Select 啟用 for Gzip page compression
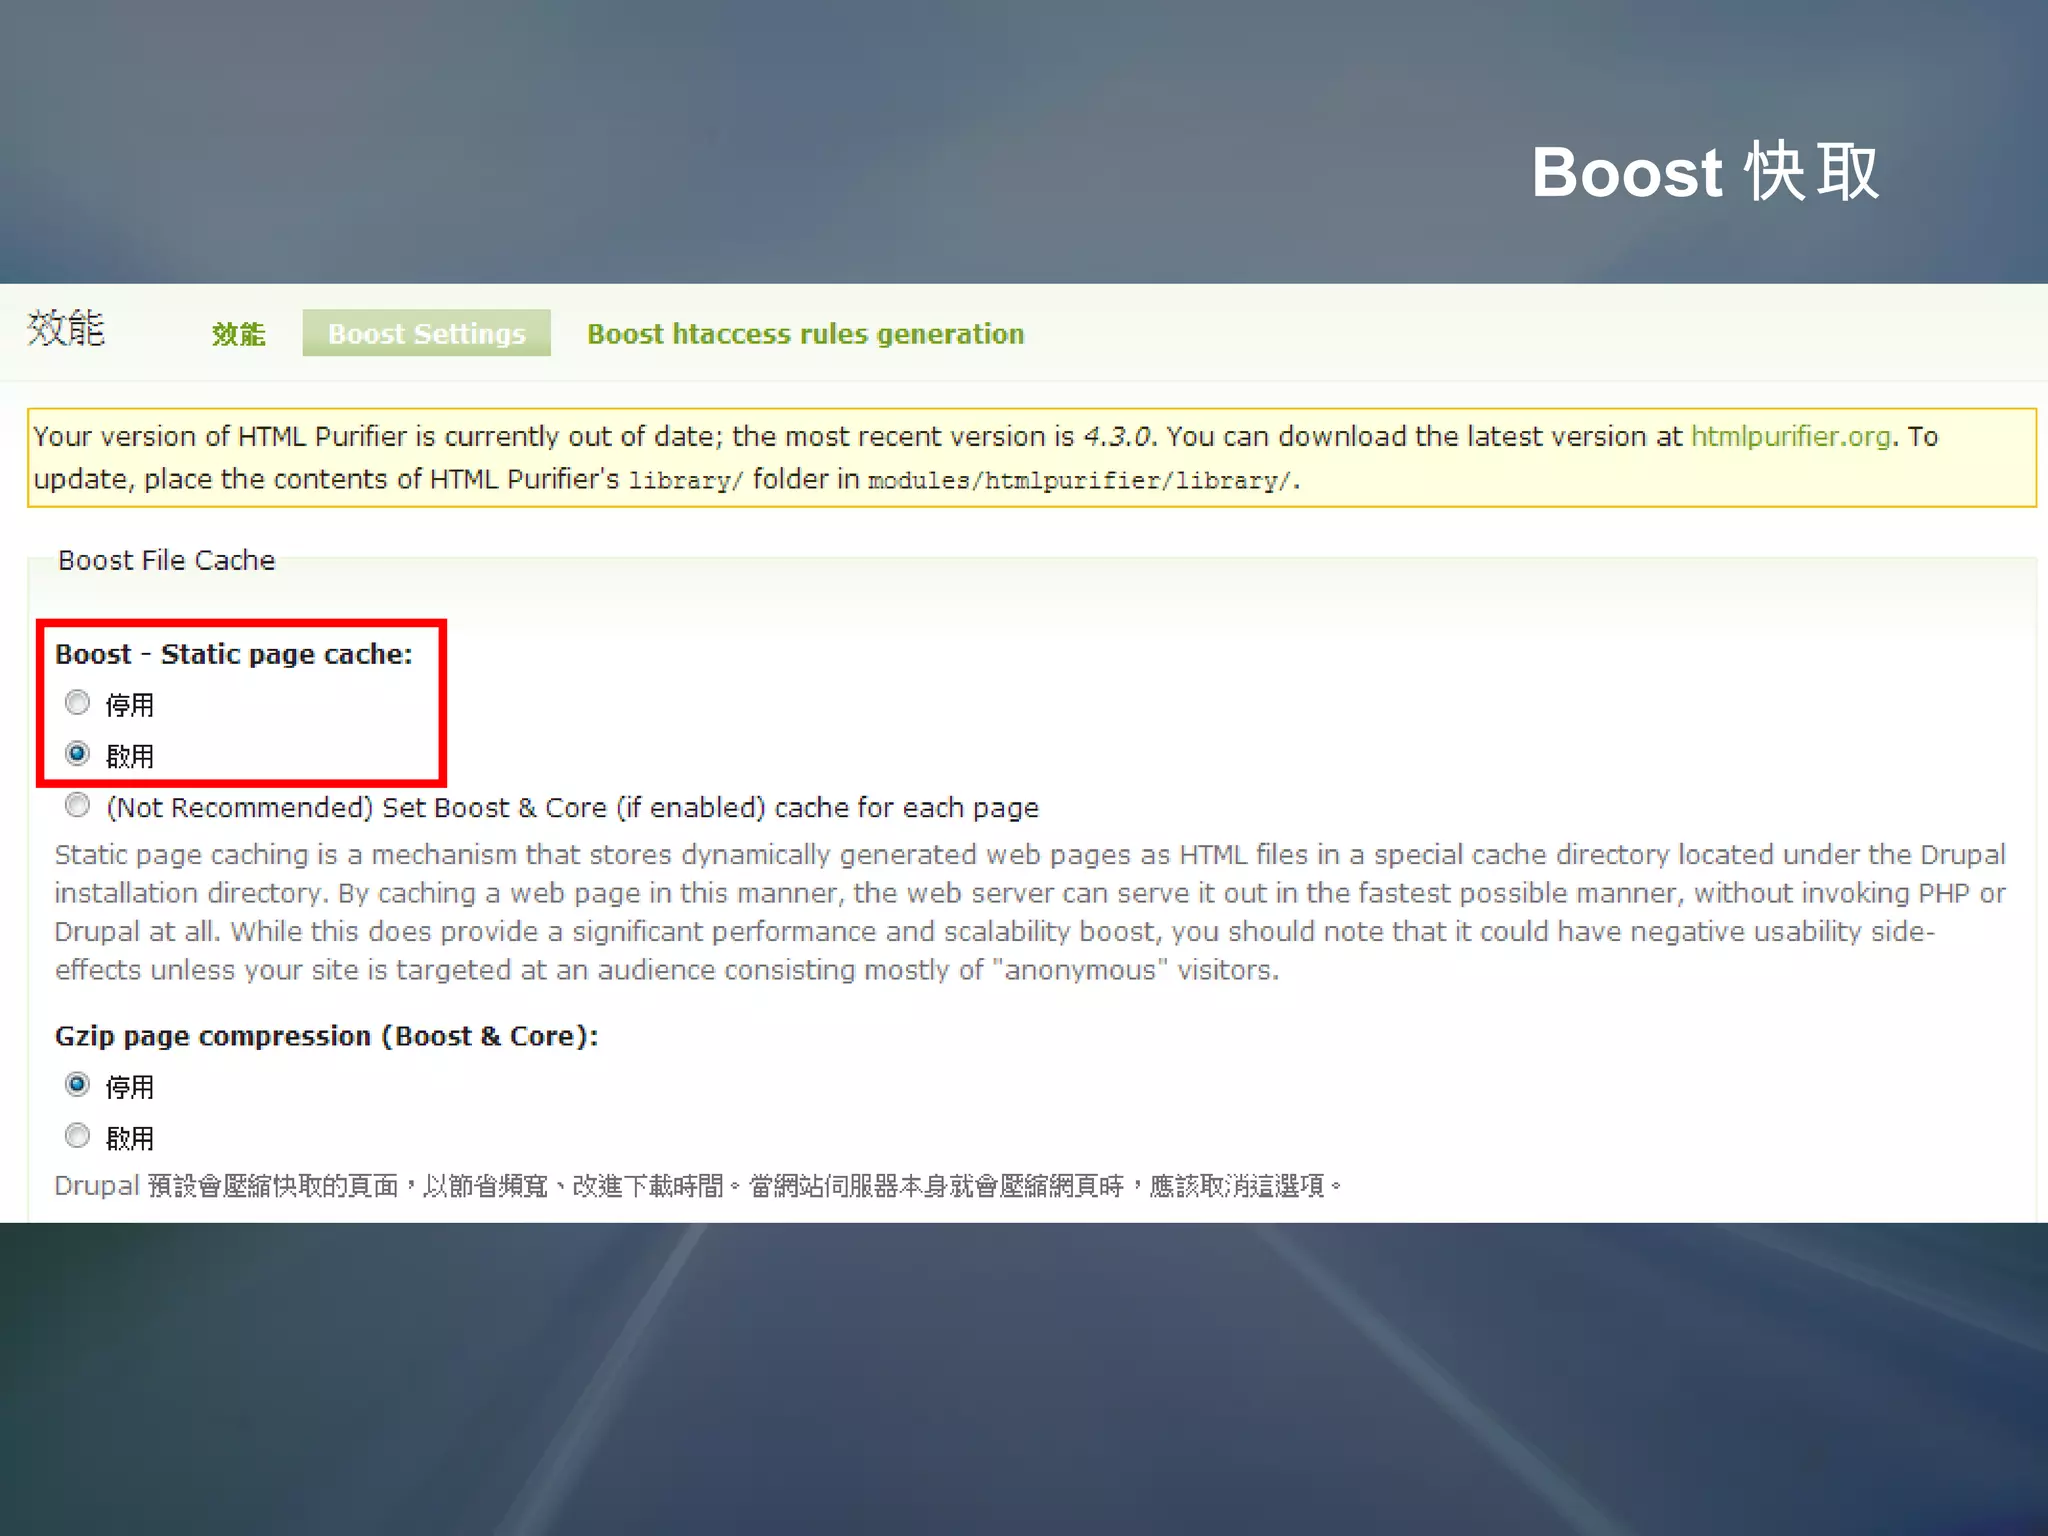 click(x=77, y=1136)
